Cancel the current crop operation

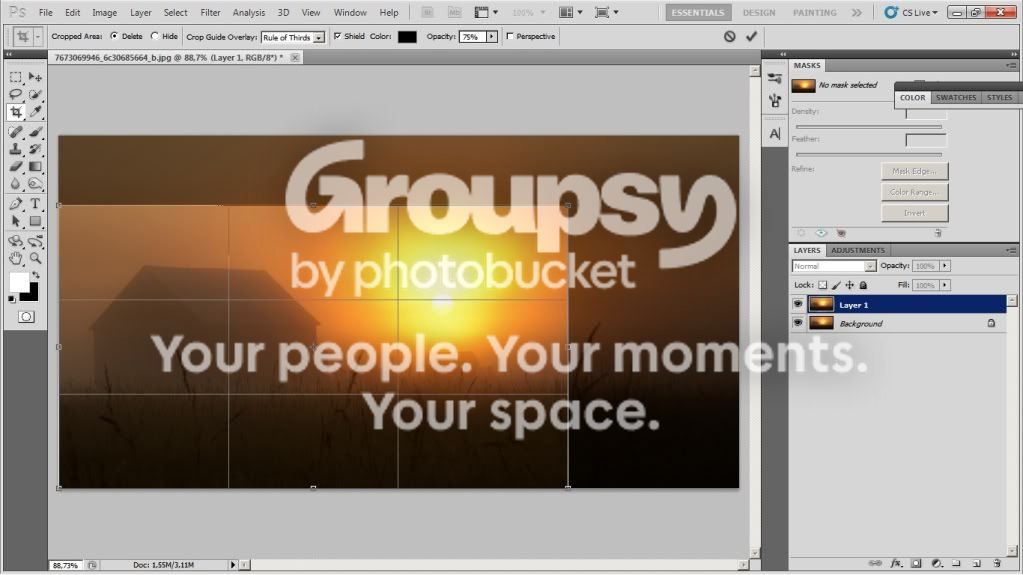click(x=729, y=37)
